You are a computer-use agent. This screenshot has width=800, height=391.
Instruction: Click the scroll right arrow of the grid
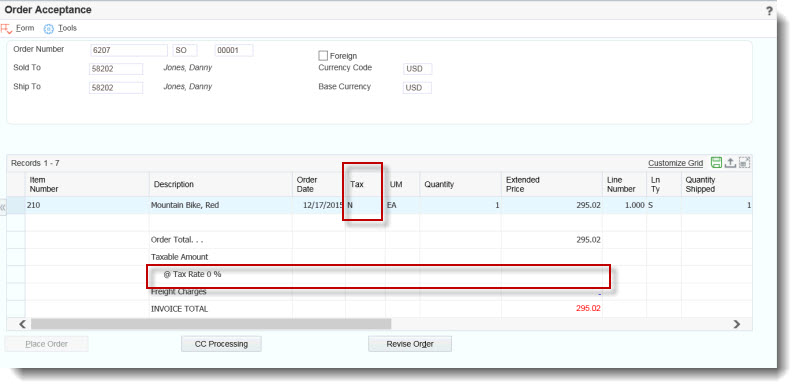click(x=736, y=324)
